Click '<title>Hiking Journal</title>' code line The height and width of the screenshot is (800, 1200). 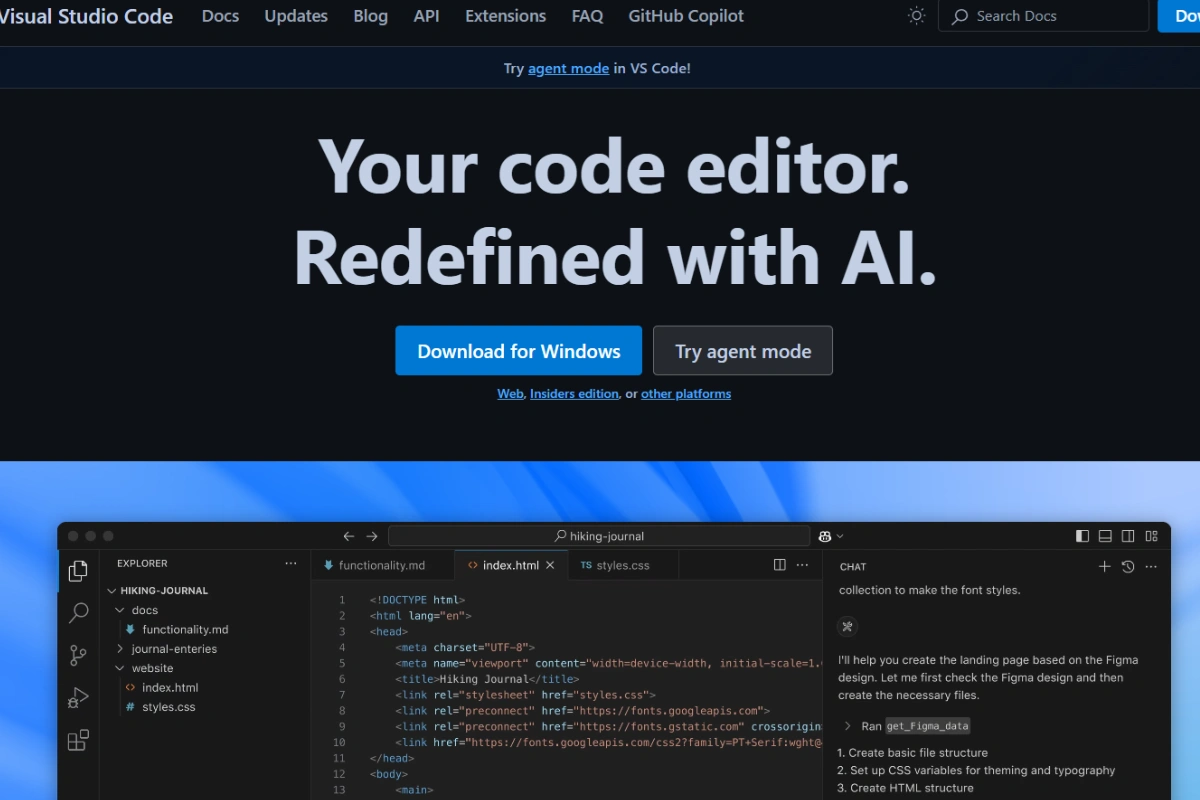tap(487, 679)
